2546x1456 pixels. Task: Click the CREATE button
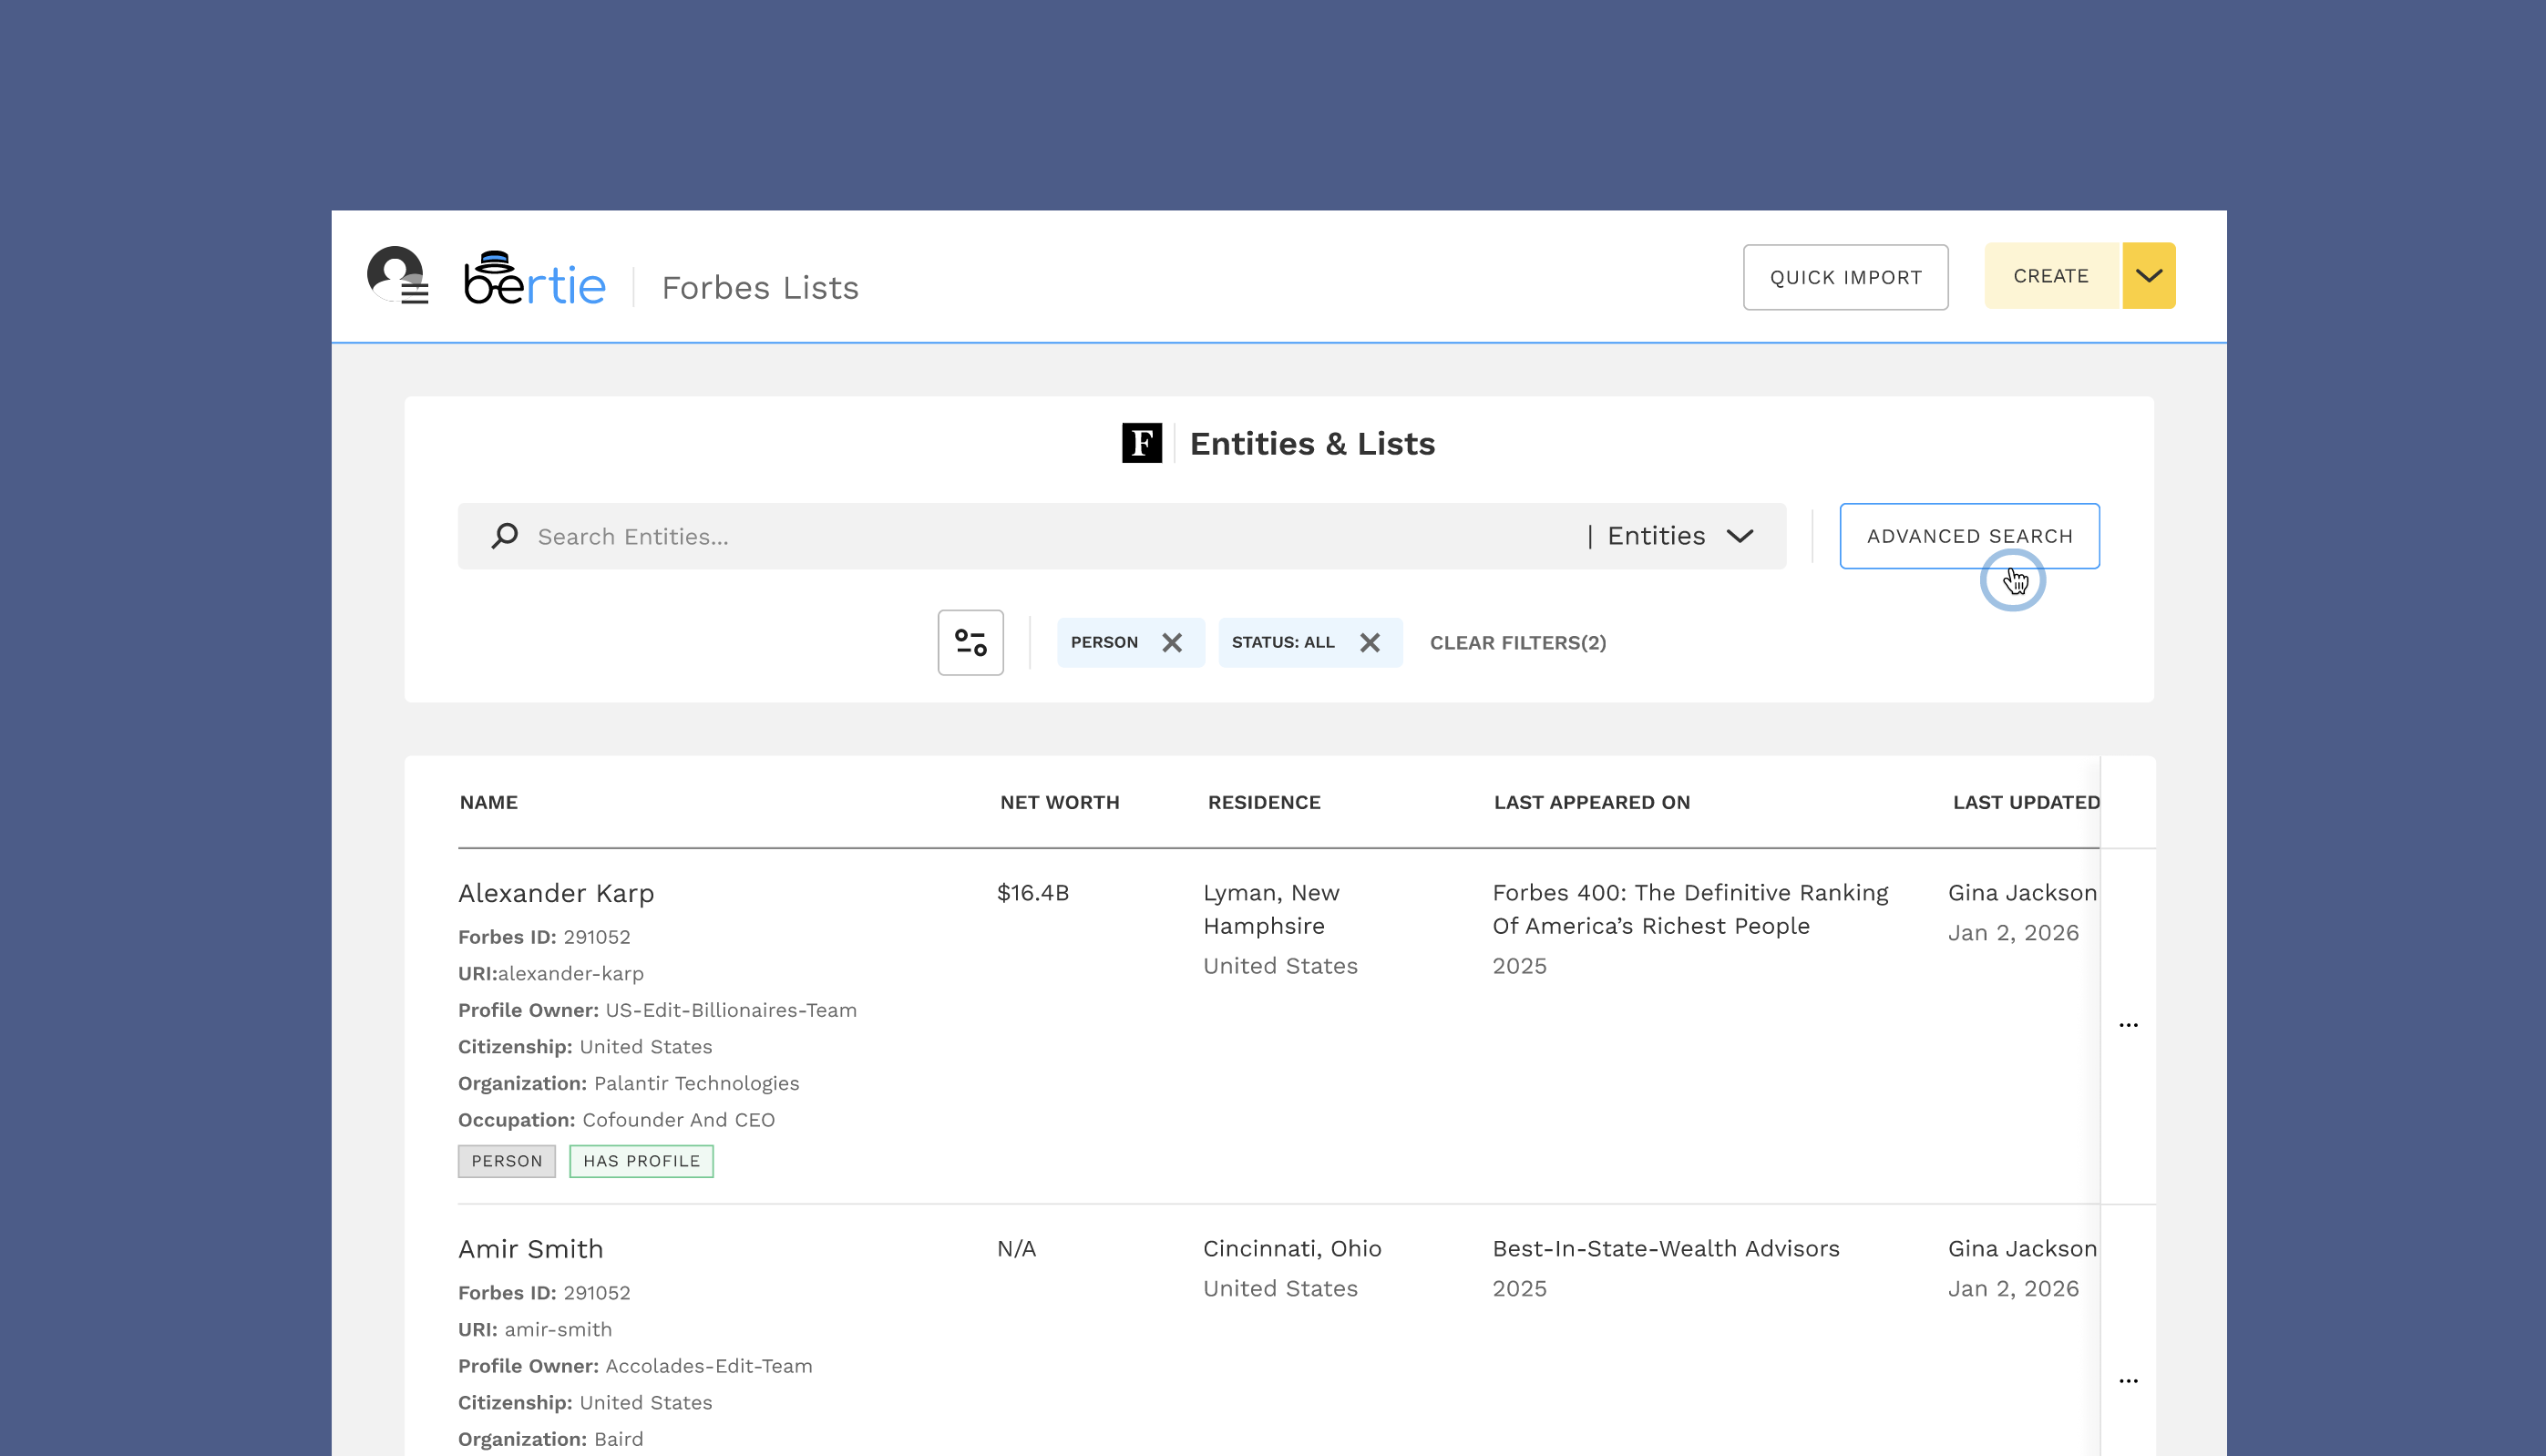[x=2051, y=276]
